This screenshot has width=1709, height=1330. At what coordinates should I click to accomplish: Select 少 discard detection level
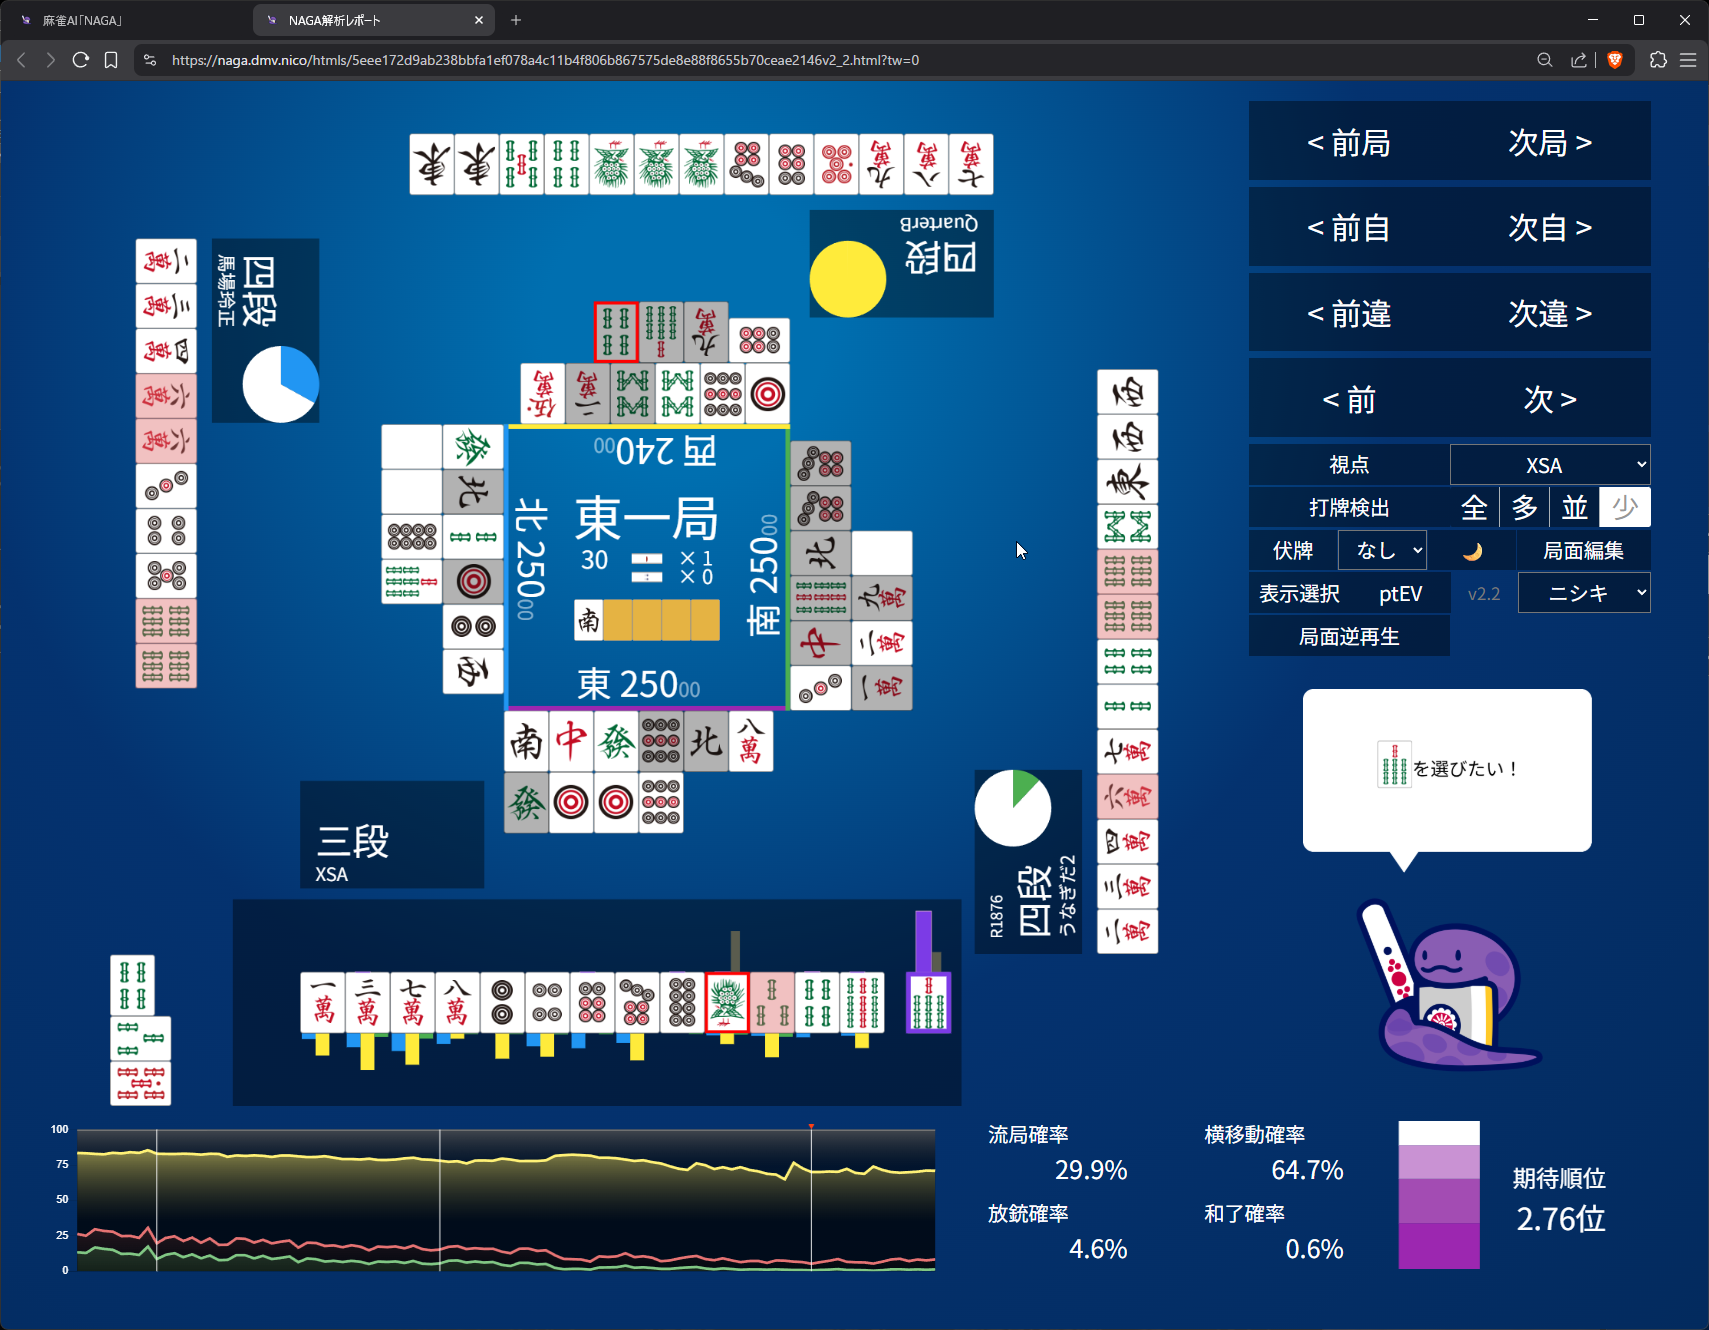[1625, 508]
